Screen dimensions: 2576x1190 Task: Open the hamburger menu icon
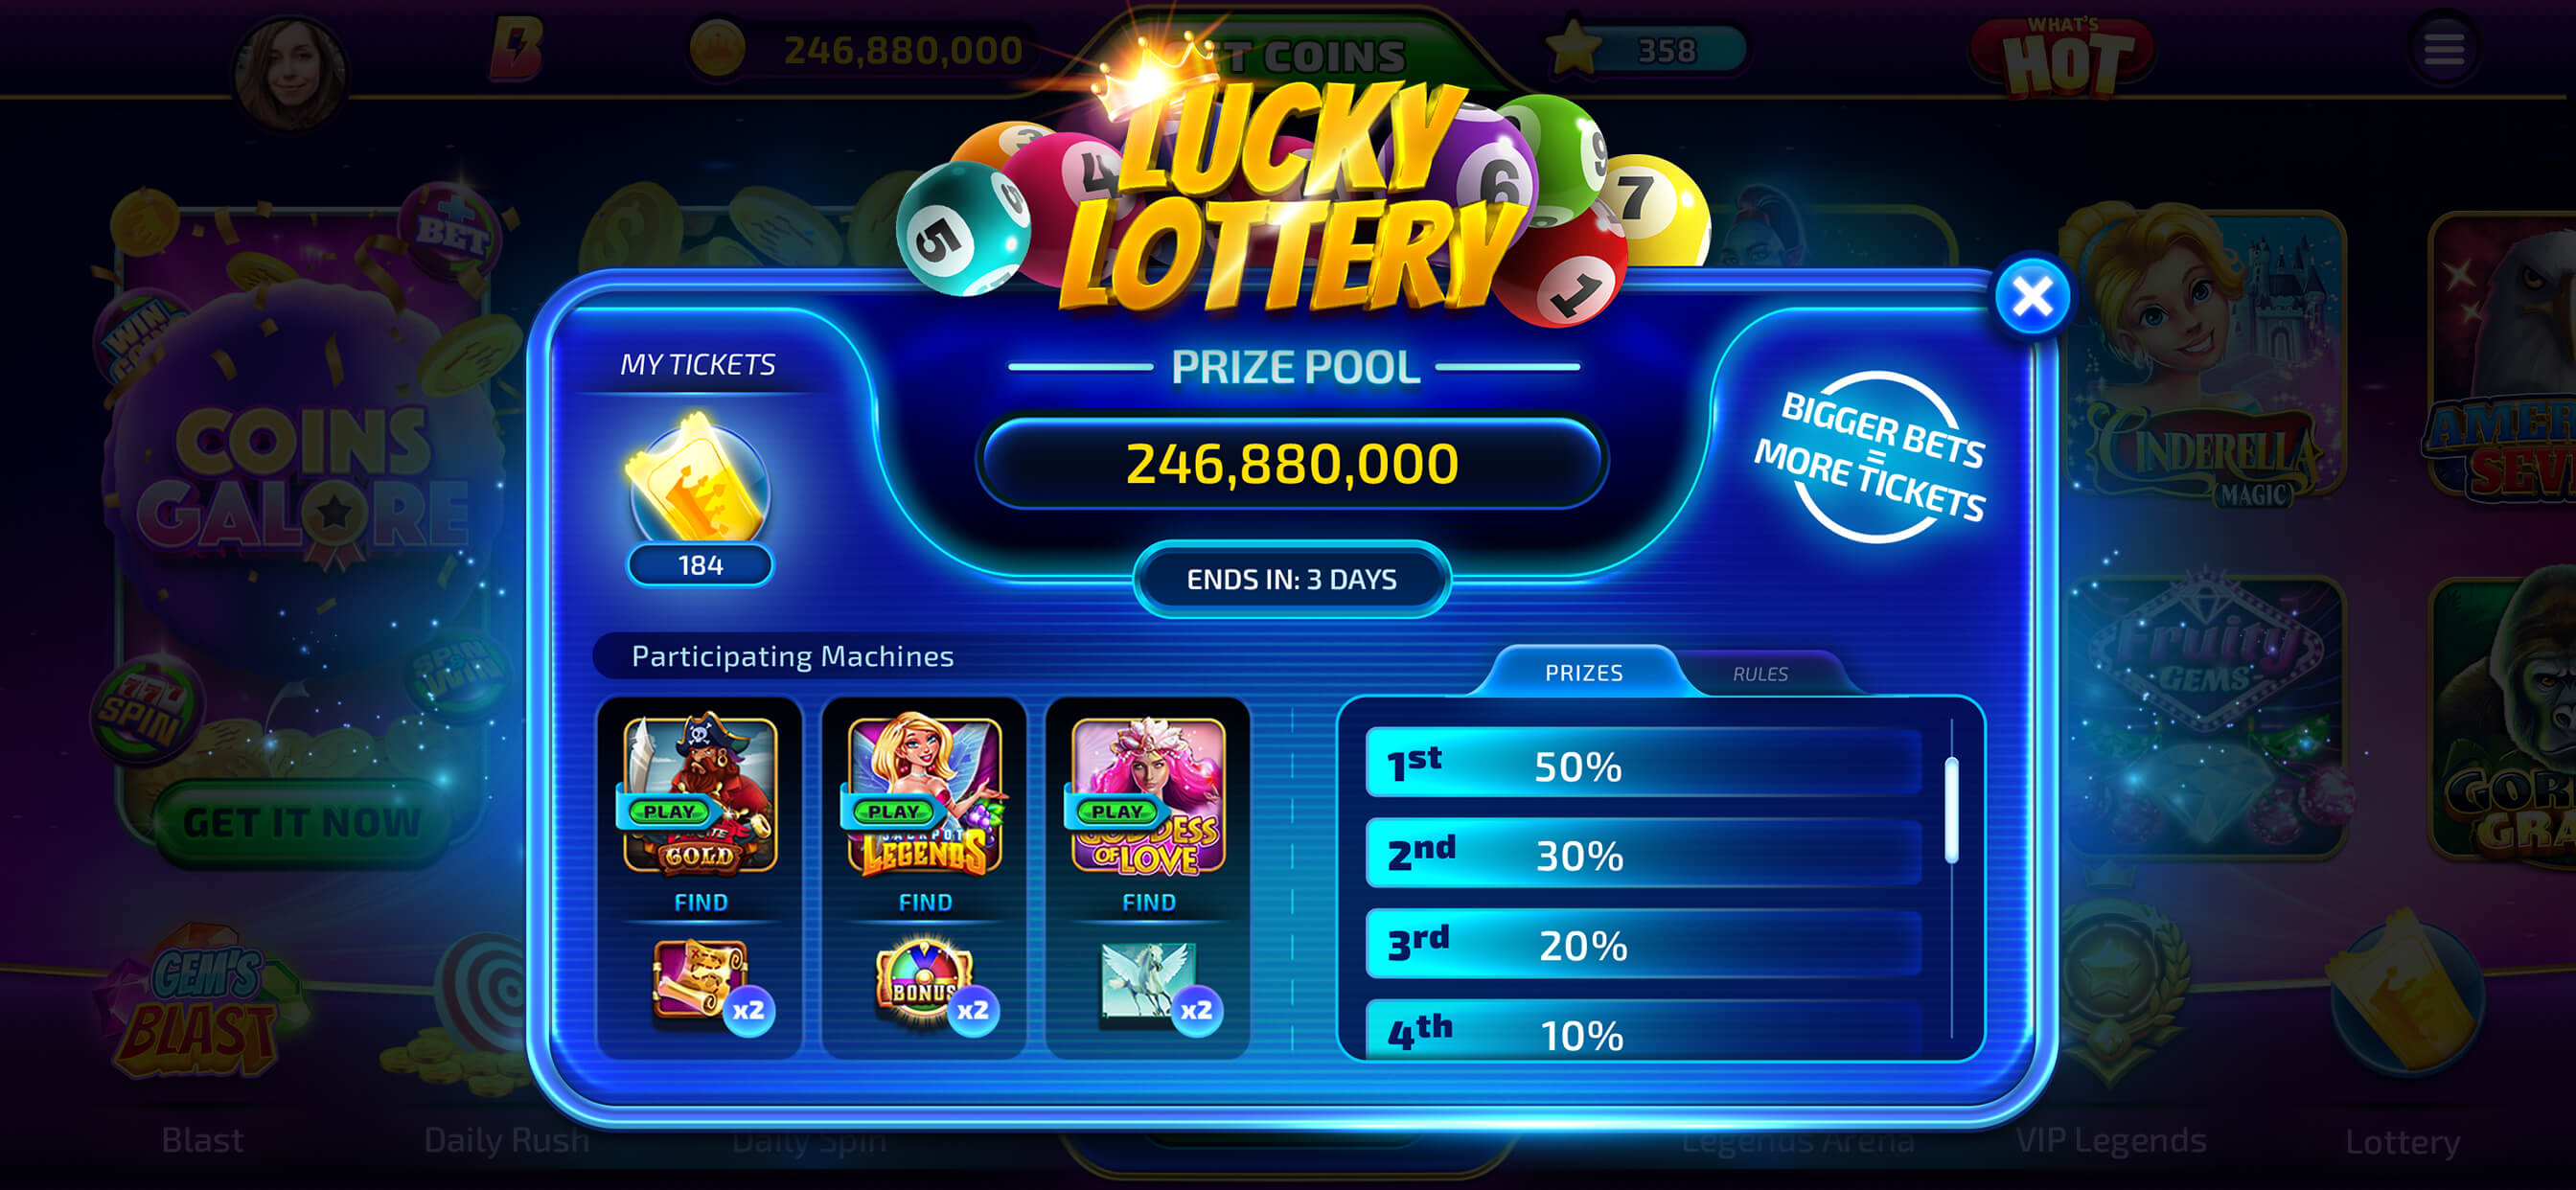[x=2444, y=48]
